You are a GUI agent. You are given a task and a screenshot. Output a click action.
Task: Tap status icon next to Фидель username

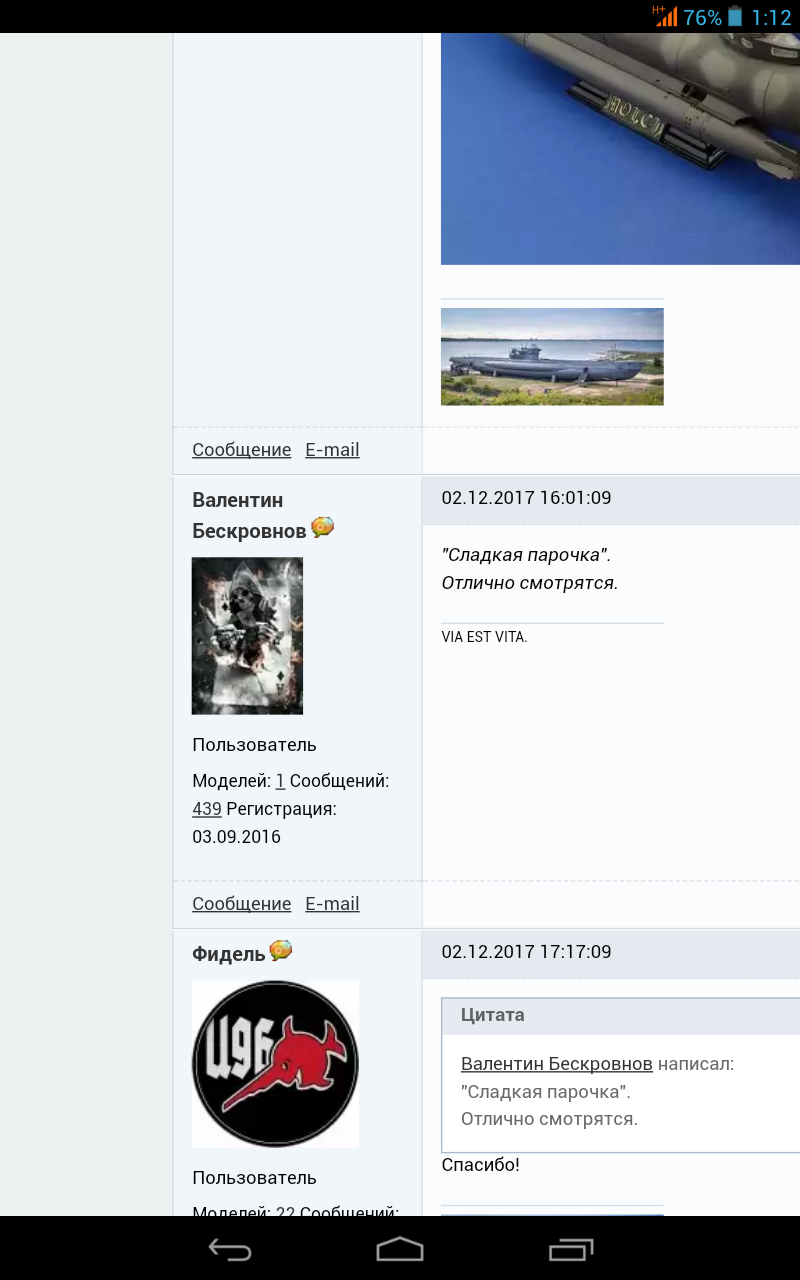(x=281, y=950)
